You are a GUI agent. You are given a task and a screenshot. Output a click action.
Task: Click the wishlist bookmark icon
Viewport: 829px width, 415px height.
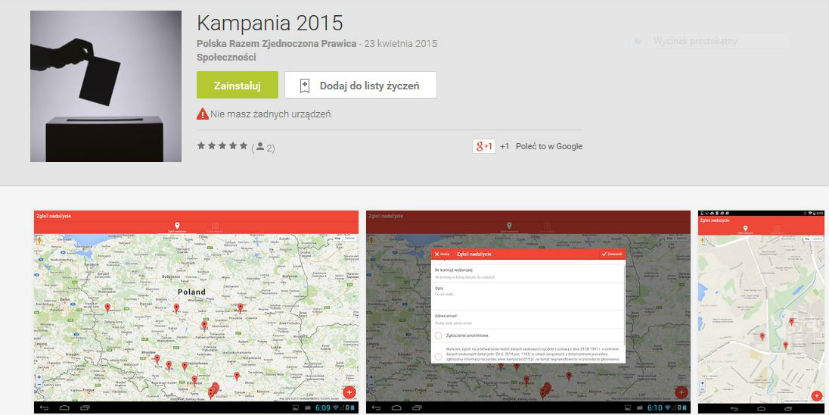click(305, 86)
